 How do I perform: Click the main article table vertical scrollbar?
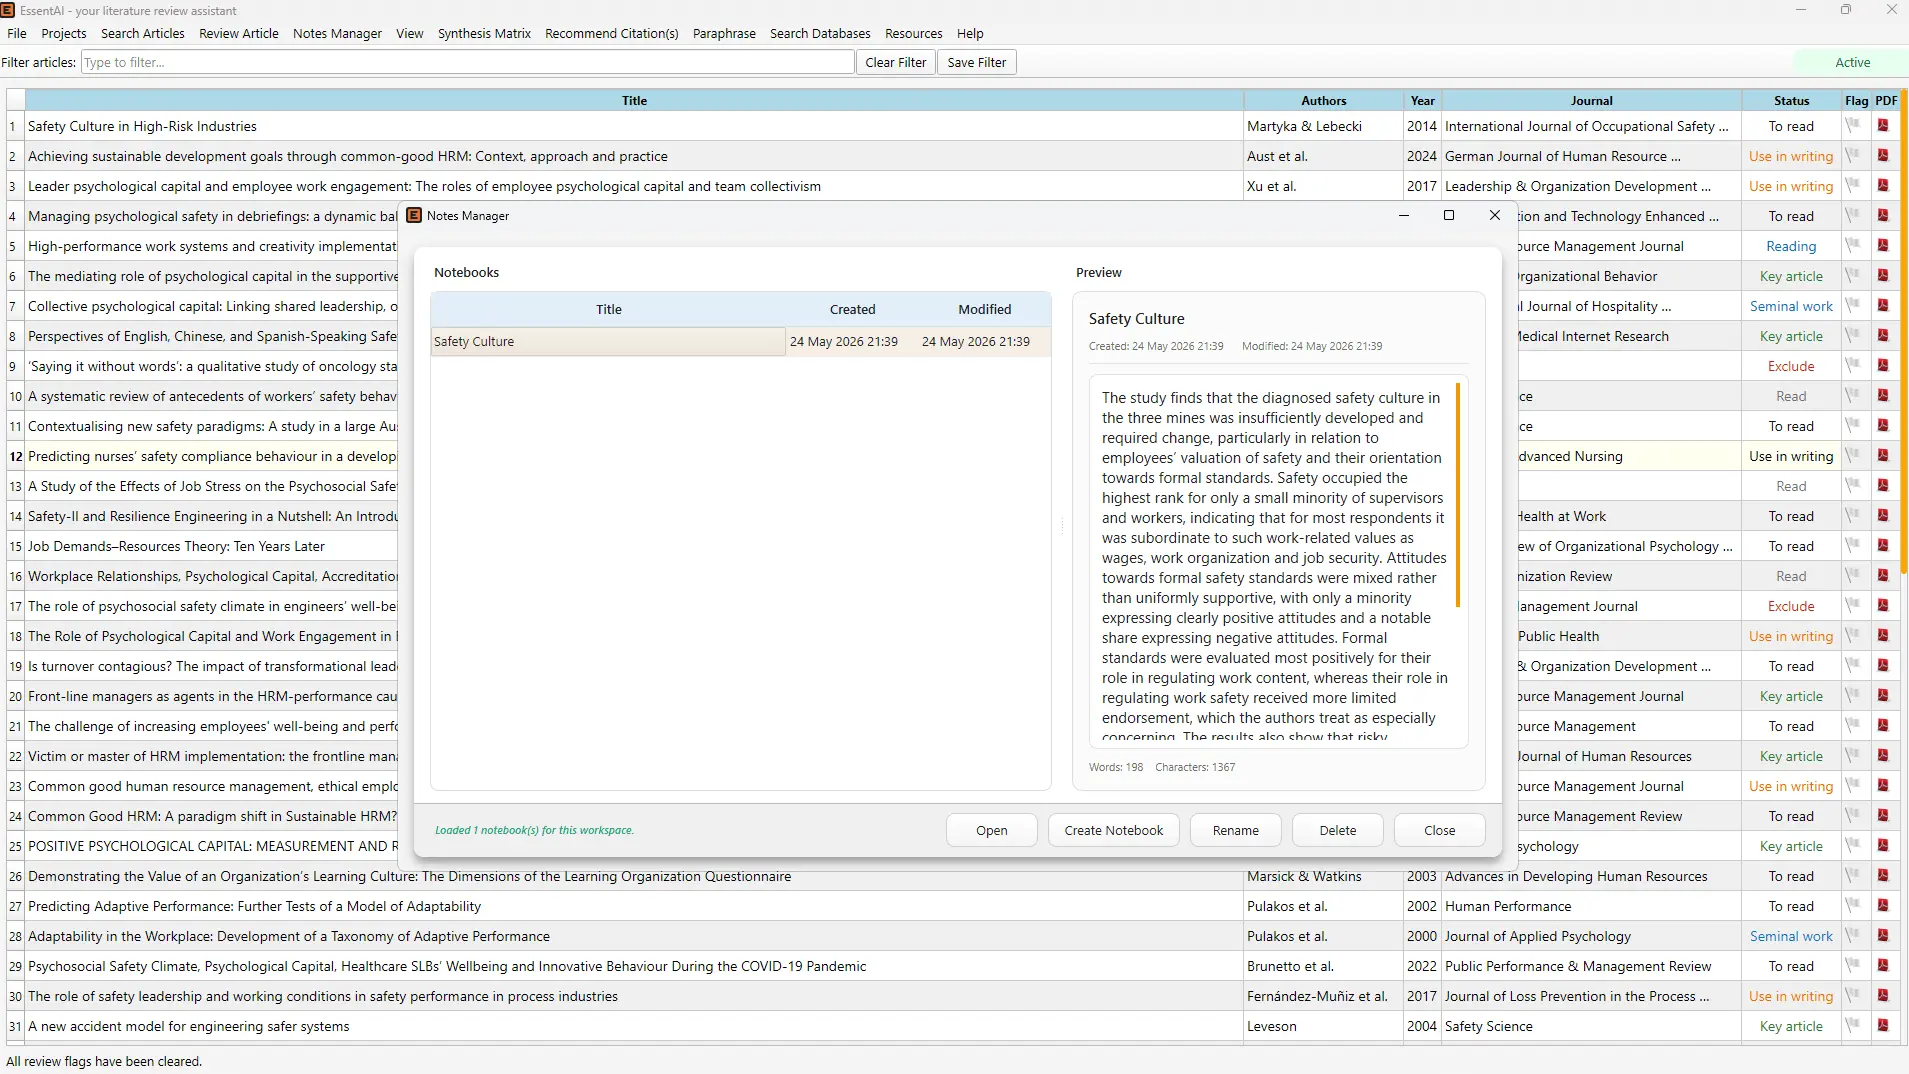1904,330
